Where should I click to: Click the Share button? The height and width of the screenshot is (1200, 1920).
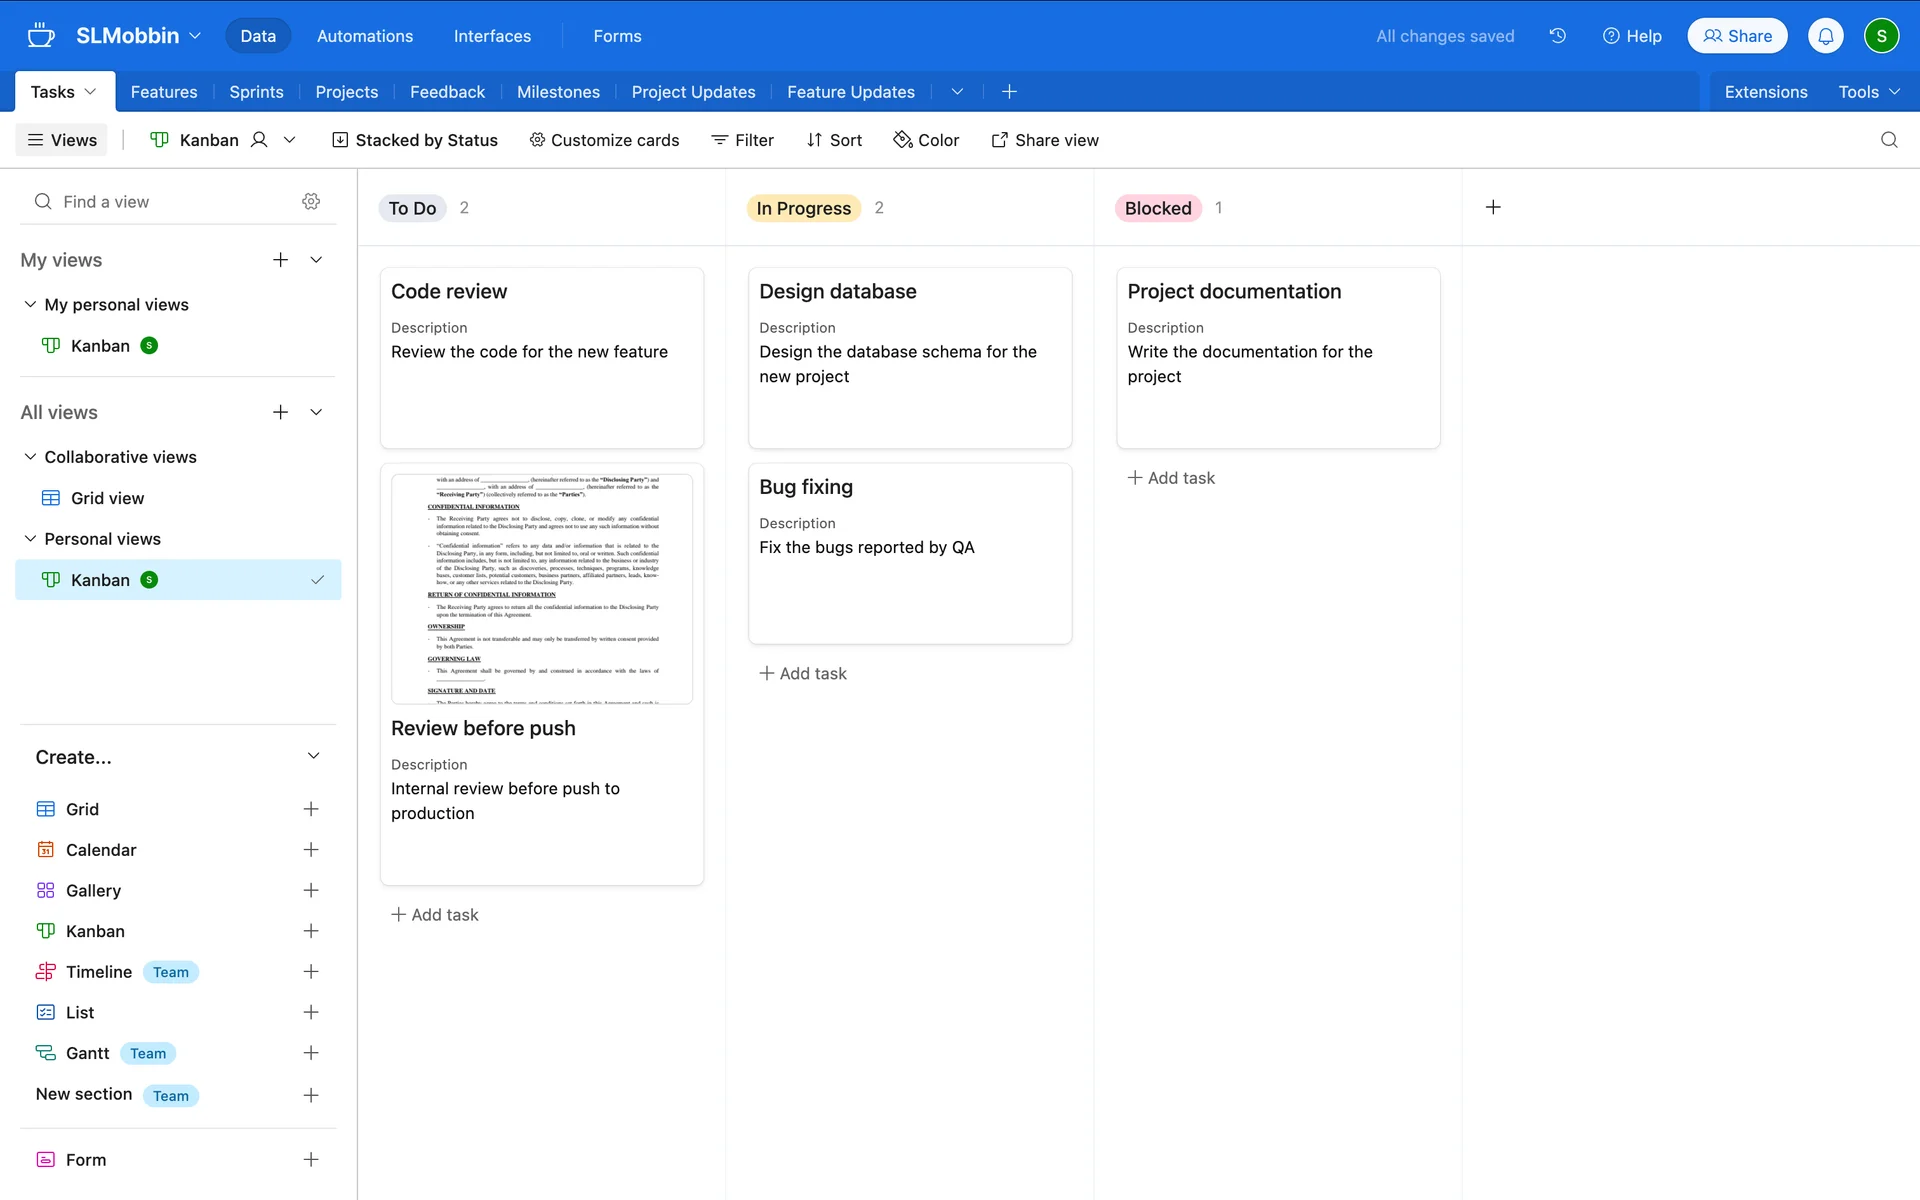pos(1737,36)
